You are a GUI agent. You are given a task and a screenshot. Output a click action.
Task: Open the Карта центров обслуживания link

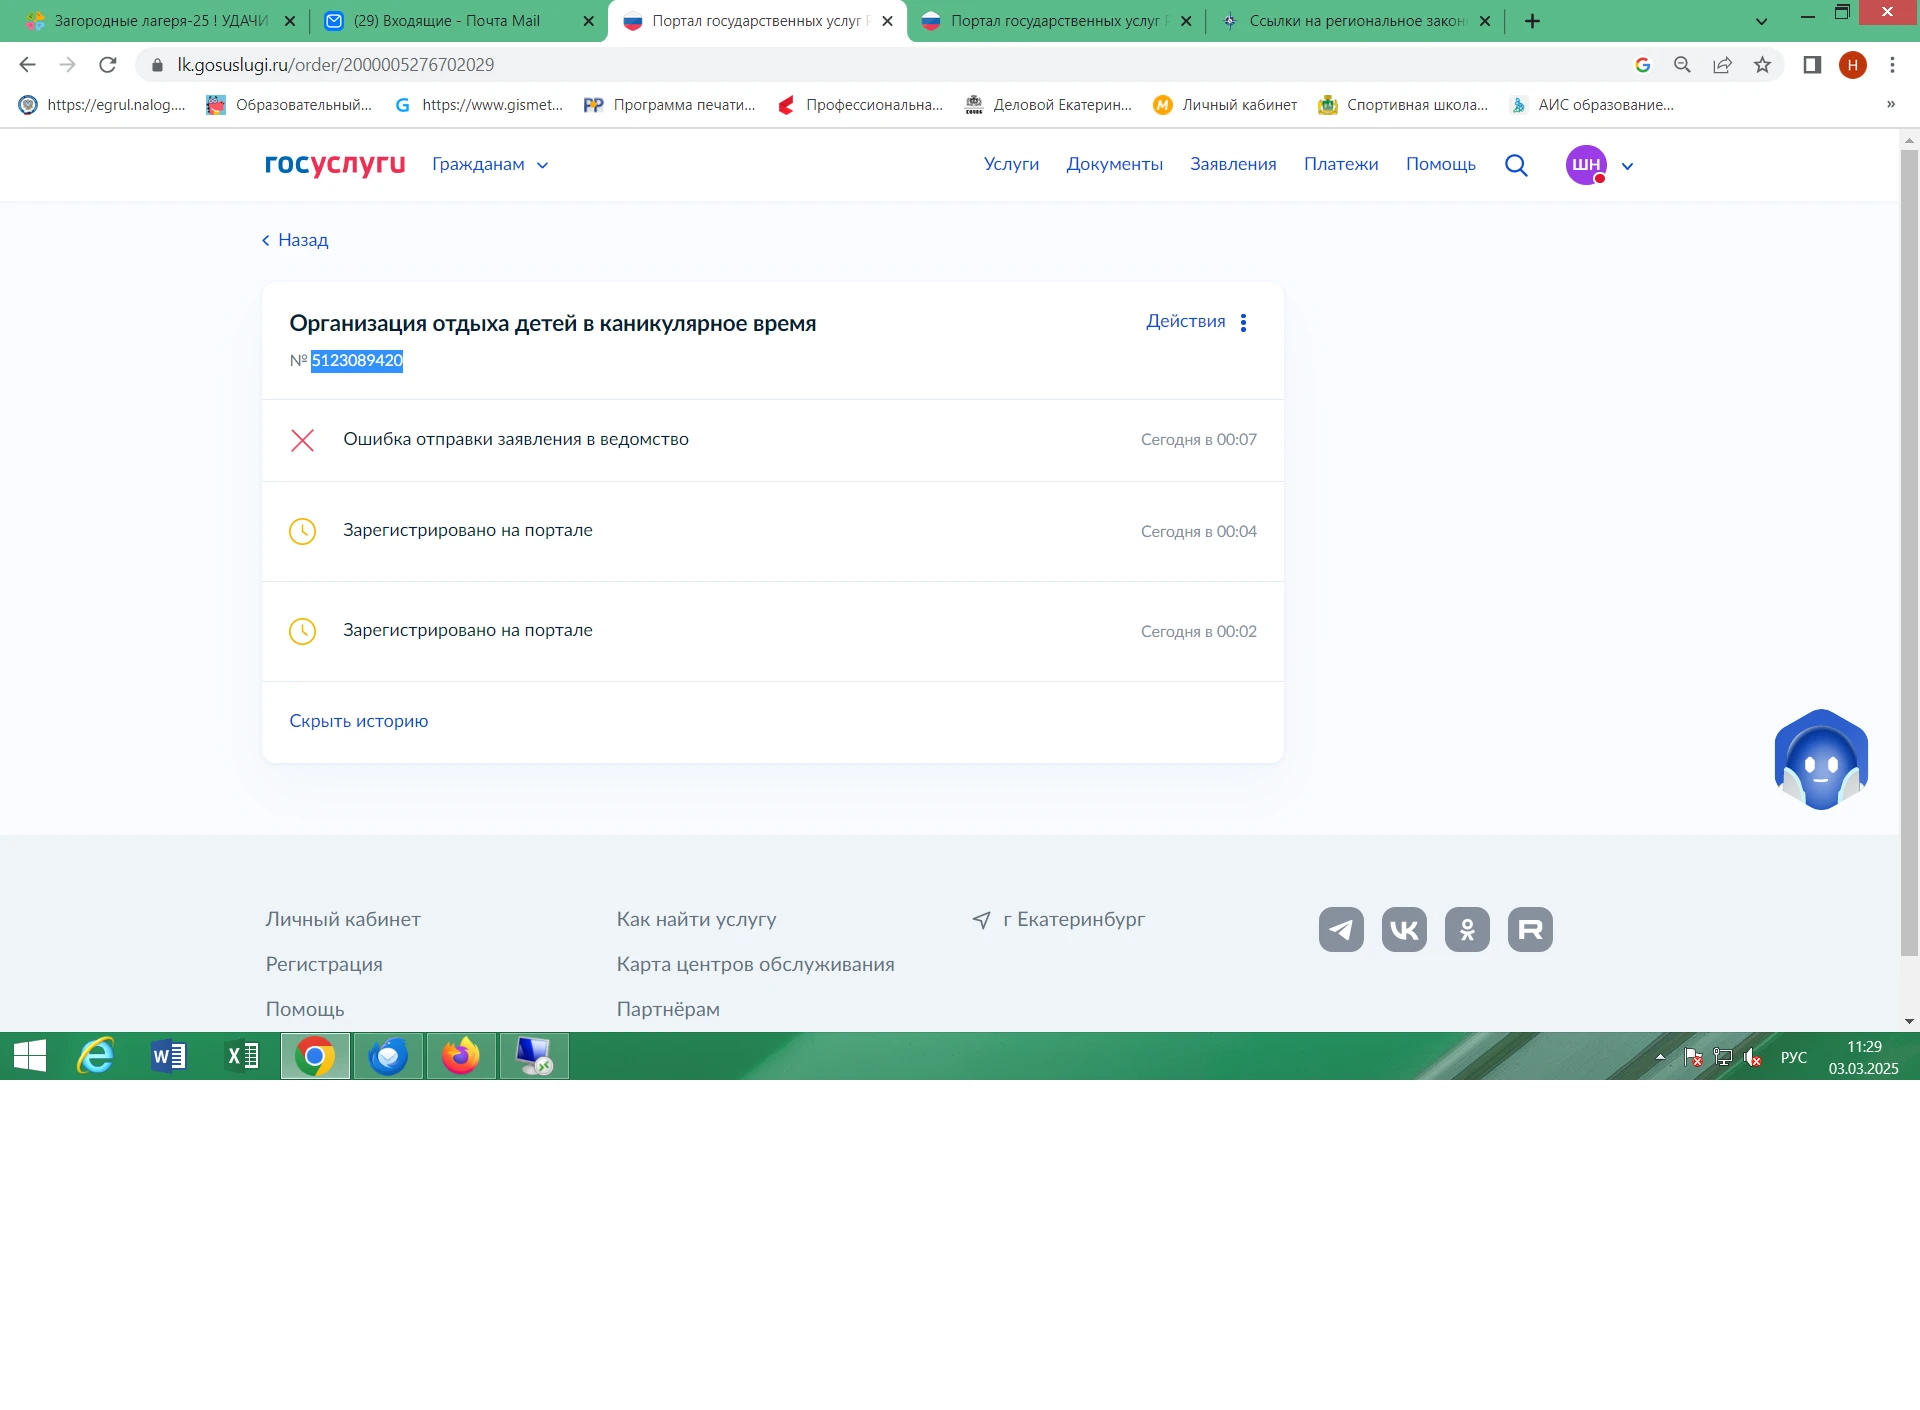tap(755, 964)
